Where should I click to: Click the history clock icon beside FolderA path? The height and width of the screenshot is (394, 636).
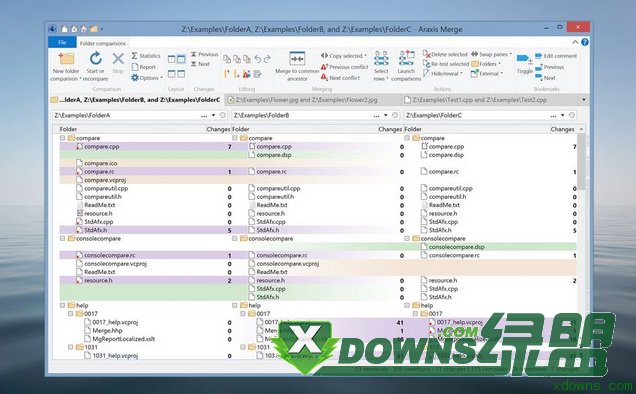pyautogui.click(x=223, y=115)
